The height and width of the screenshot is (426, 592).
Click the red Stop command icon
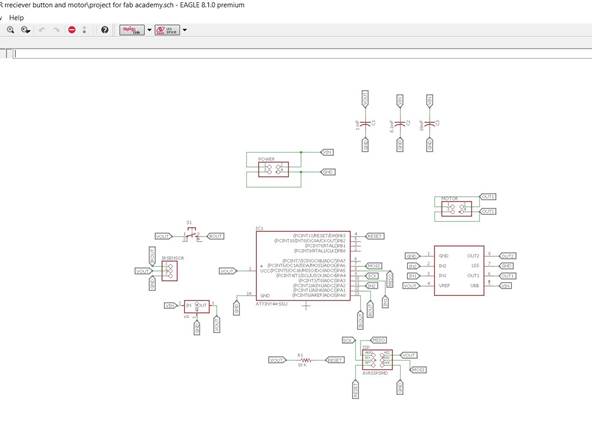click(72, 30)
